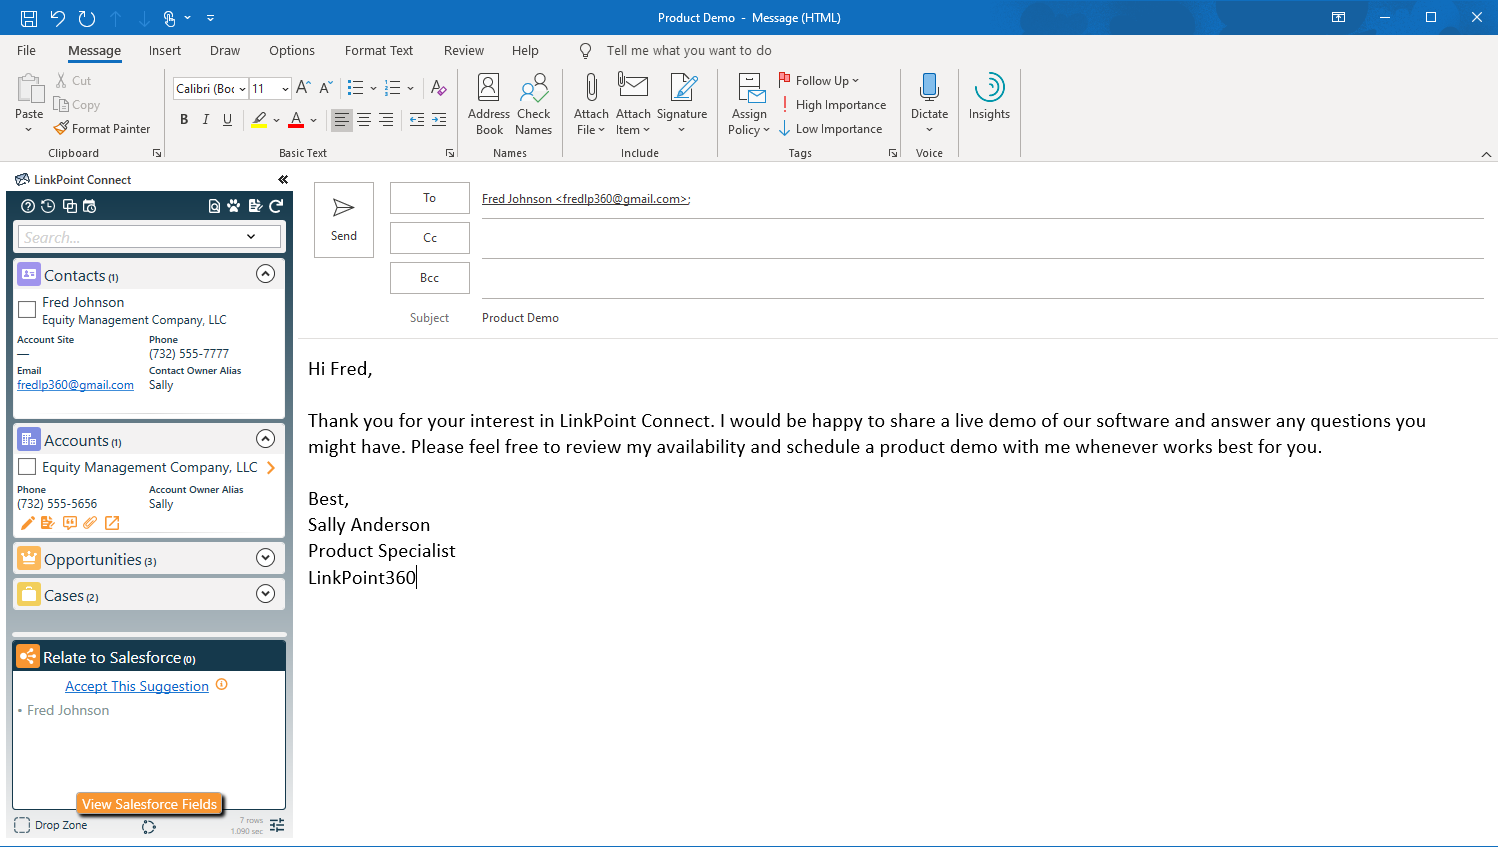Click the note edit icon in LinkPoint toolbar
The image size is (1498, 847).
point(255,206)
